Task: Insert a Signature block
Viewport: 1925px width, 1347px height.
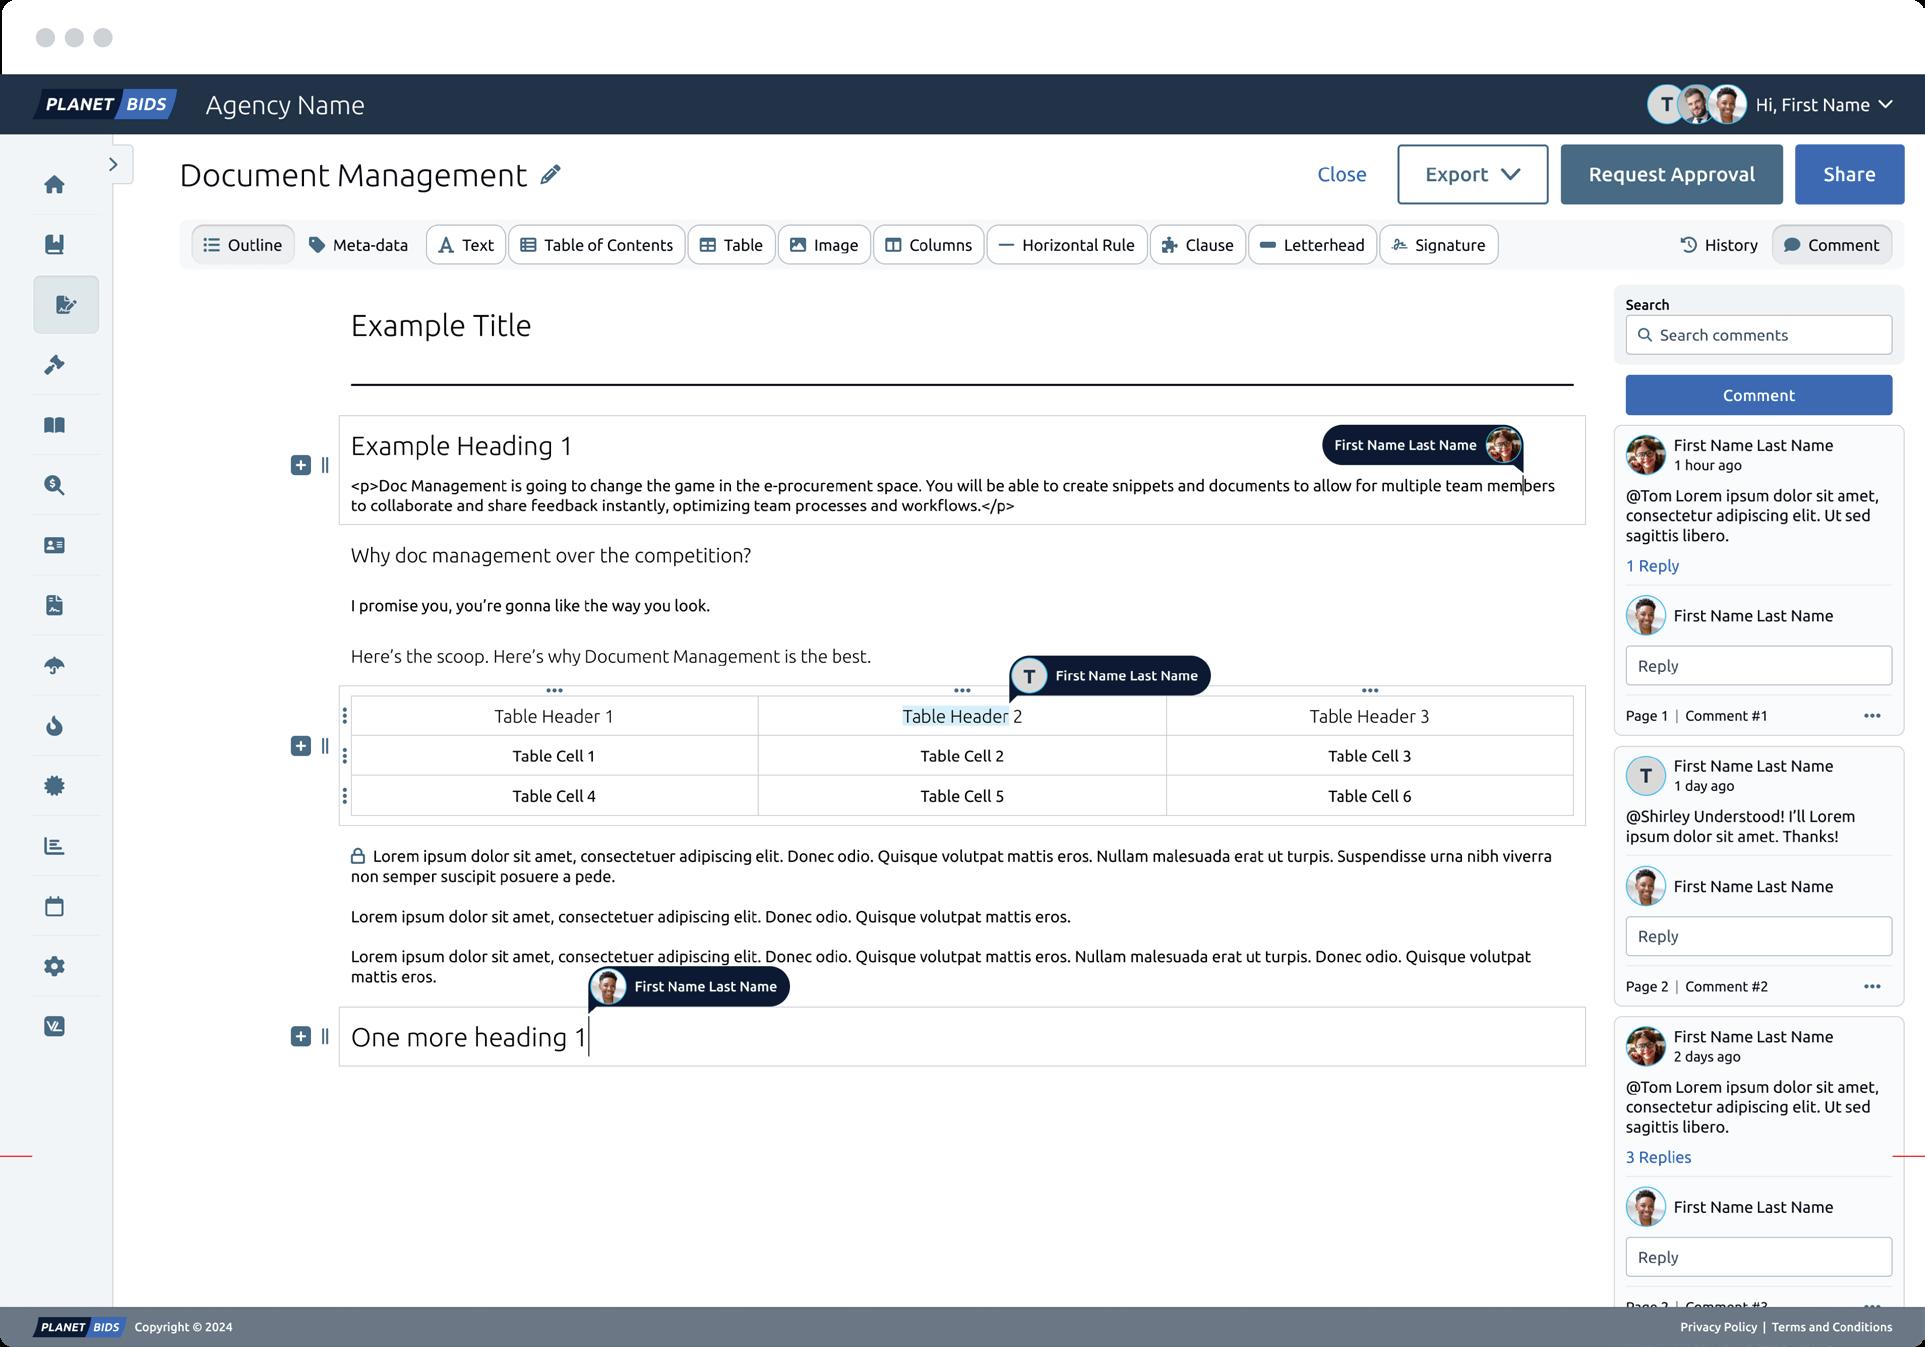Action: 1438,245
